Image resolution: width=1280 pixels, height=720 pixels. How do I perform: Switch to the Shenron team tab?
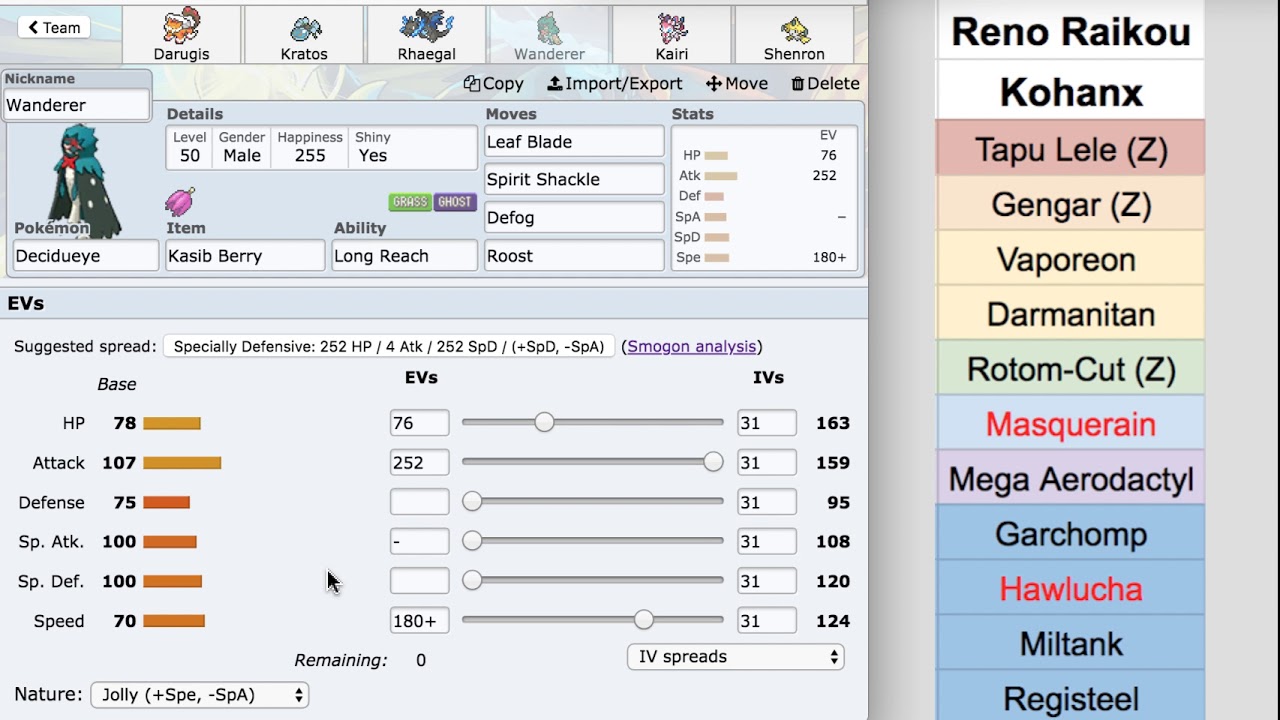[794, 35]
